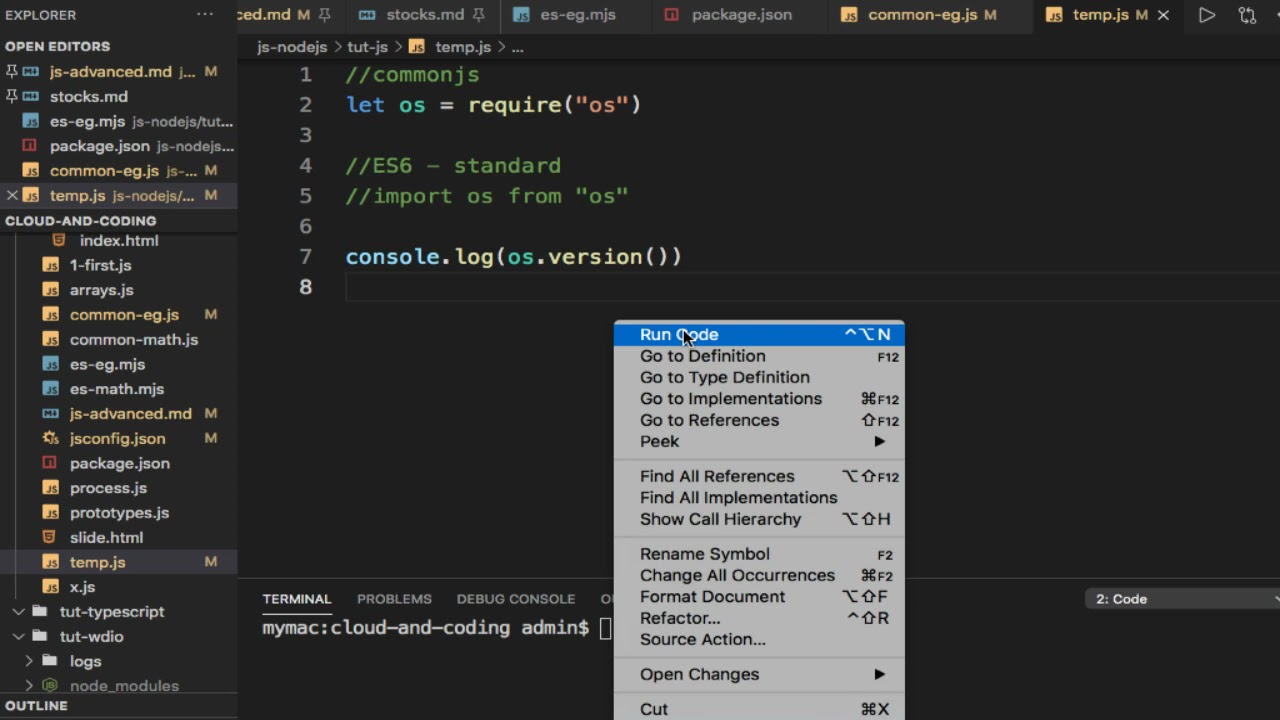Collapse the tut-wdio folder
Image resolution: width=1280 pixels, height=720 pixels.
(x=18, y=636)
